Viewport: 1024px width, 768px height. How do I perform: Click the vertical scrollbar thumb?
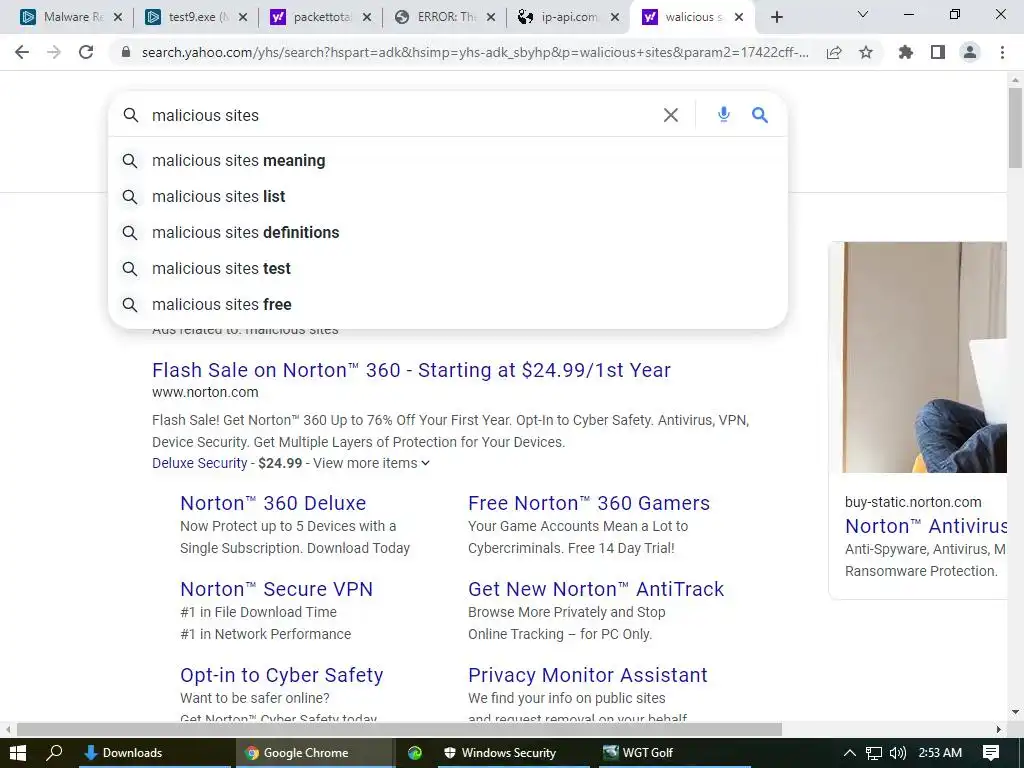point(1015,127)
